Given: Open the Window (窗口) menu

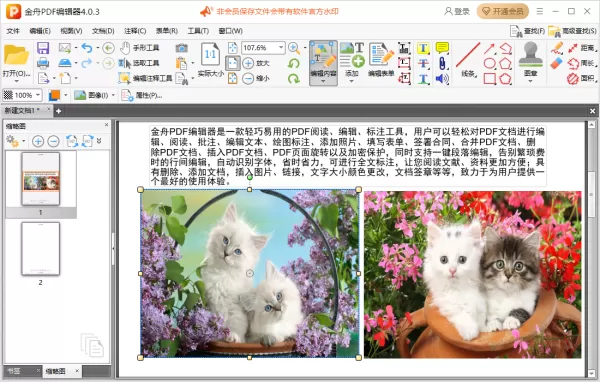Looking at the screenshot, I should 230,31.
